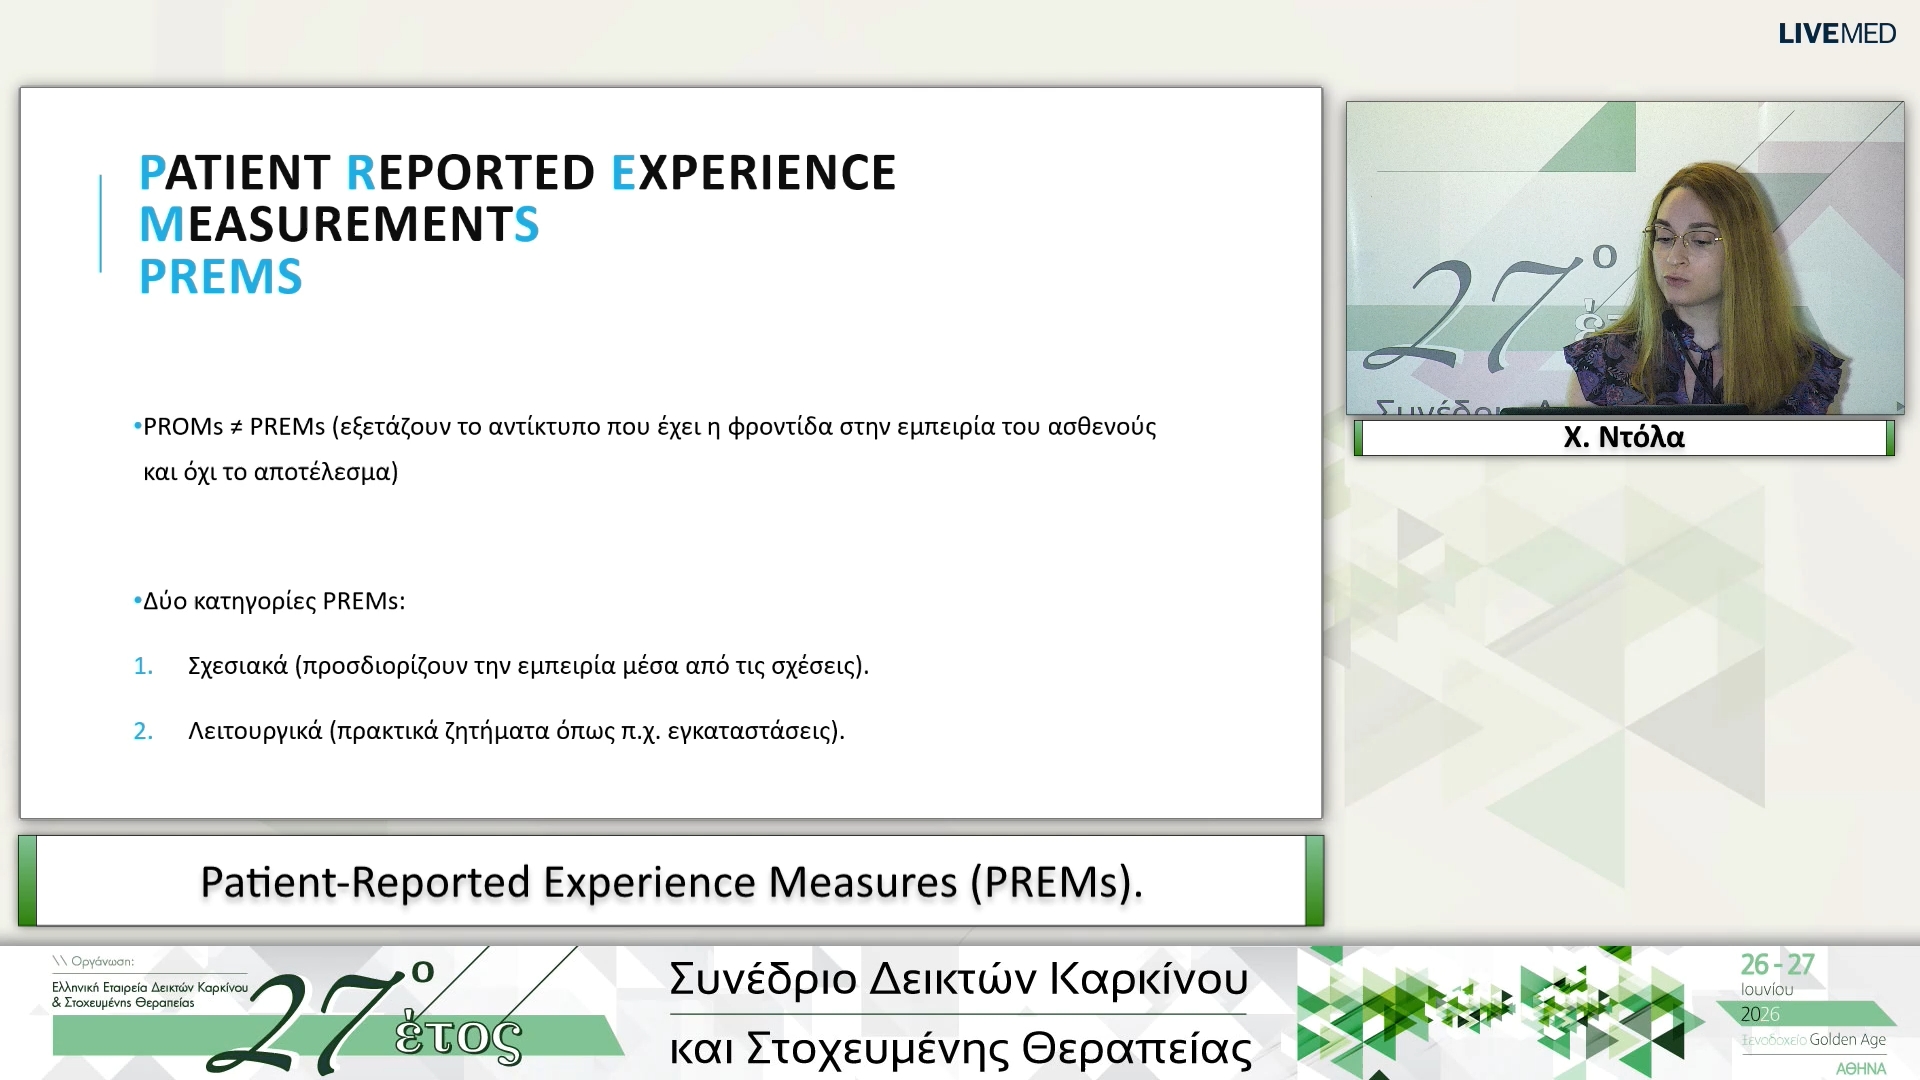Click list item 1 'Σχεσιακά'

tap(501, 666)
